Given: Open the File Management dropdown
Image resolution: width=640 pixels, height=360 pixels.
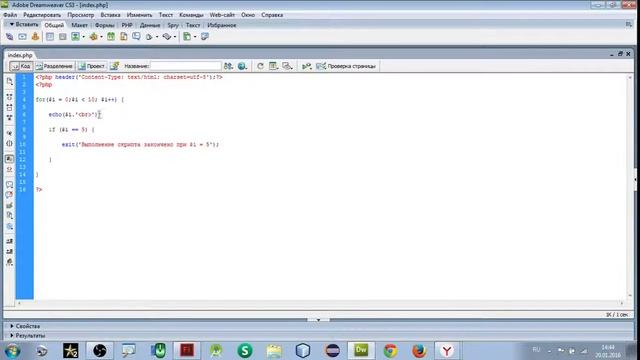Looking at the screenshot, I should (228, 66).
